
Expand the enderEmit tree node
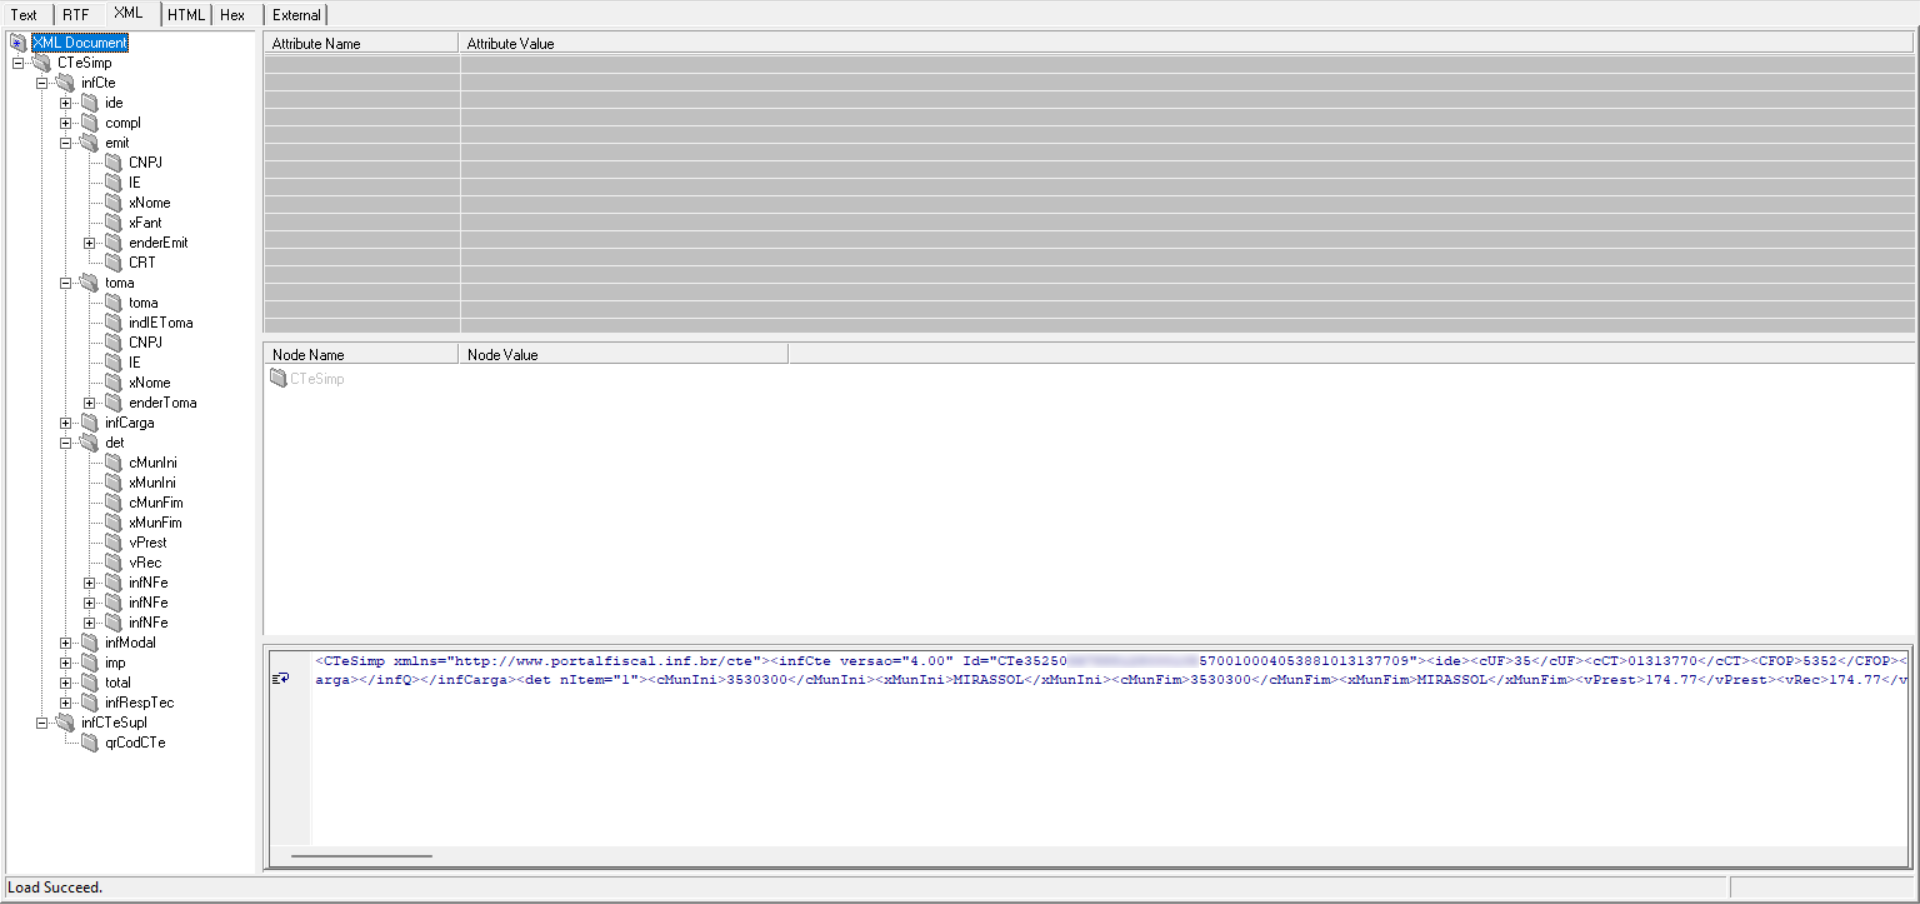[x=90, y=243]
